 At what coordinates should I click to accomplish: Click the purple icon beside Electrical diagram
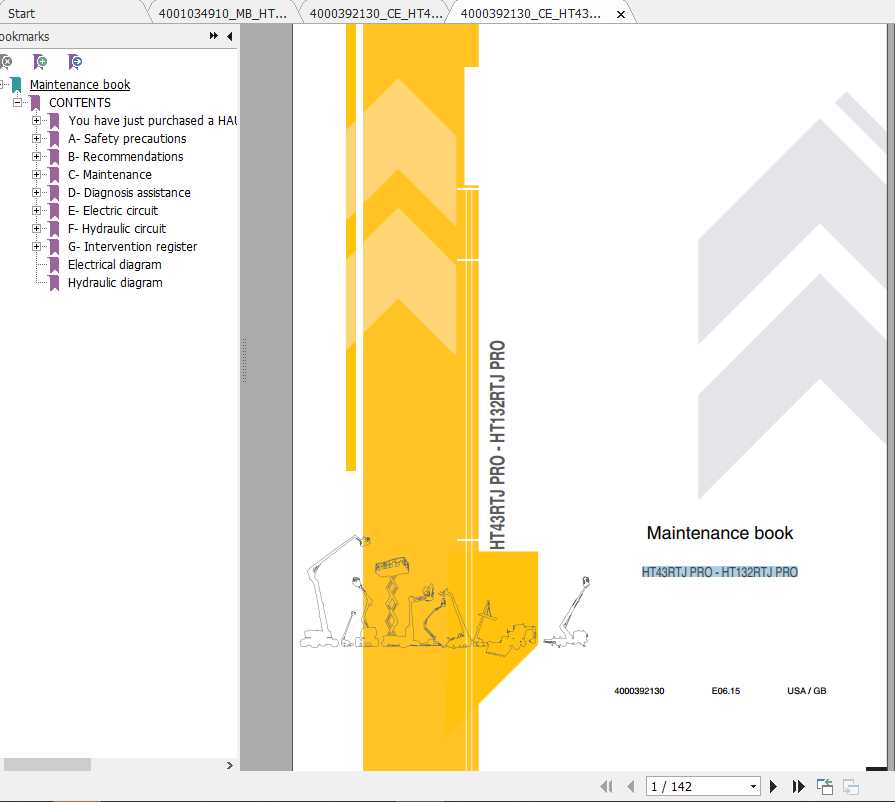pos(54,265)
